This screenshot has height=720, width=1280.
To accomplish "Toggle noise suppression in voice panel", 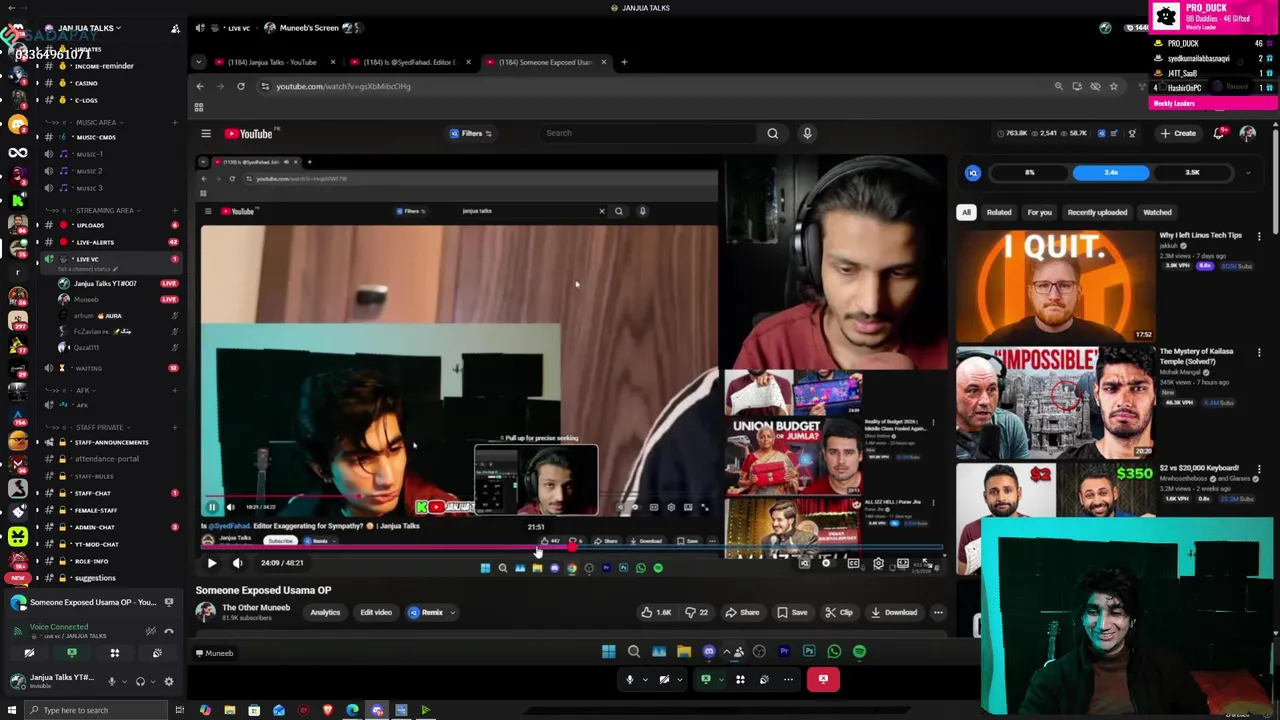I will 150,631.
